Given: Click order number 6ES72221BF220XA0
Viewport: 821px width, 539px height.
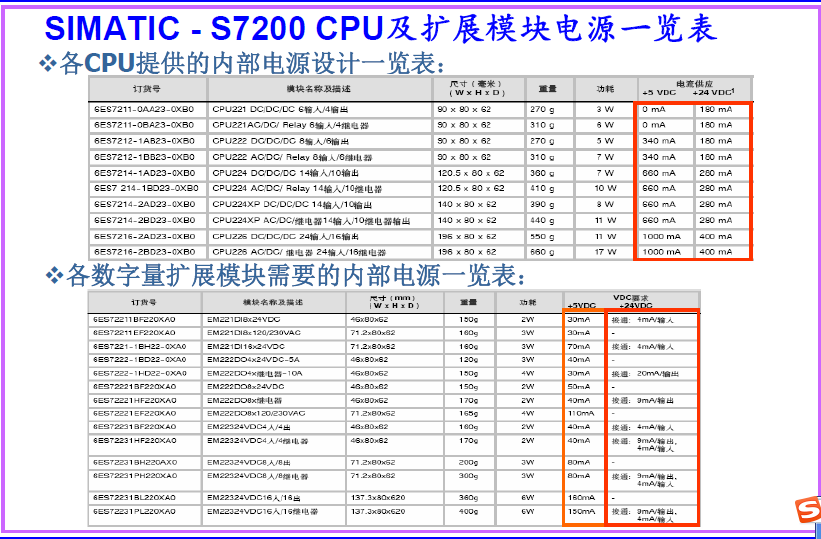Looking at the screenshot, I should pyautogui.click(x=134, y=387).
